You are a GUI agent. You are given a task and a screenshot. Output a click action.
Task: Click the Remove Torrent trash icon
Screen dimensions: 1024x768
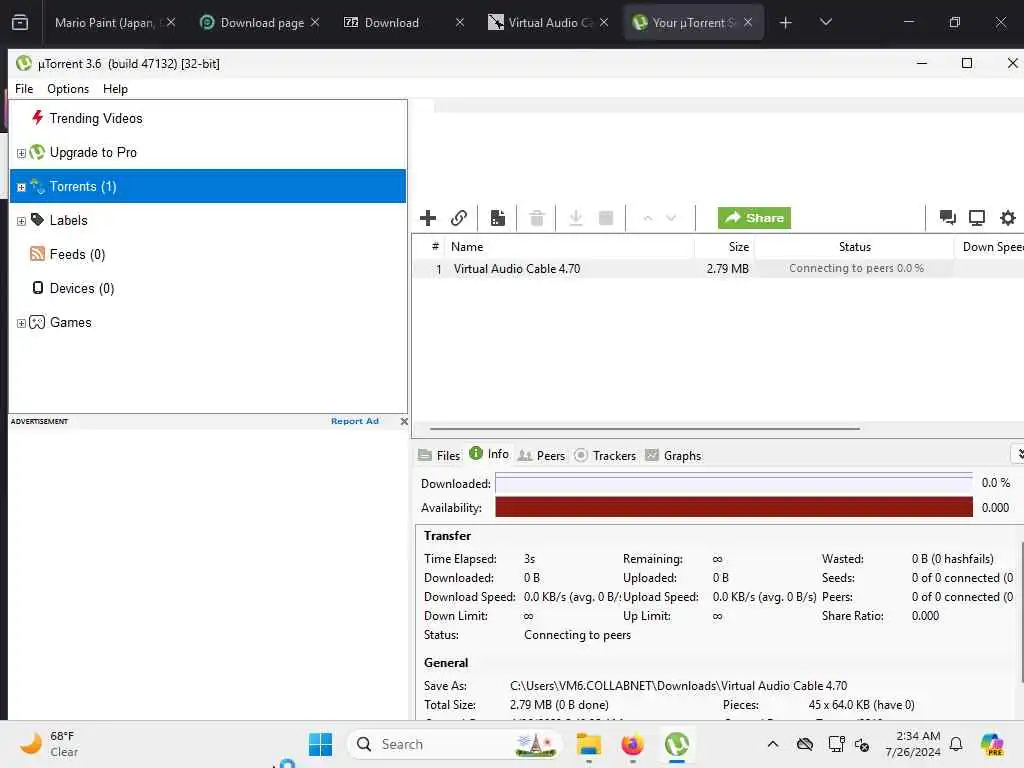[x=537, y=218]
